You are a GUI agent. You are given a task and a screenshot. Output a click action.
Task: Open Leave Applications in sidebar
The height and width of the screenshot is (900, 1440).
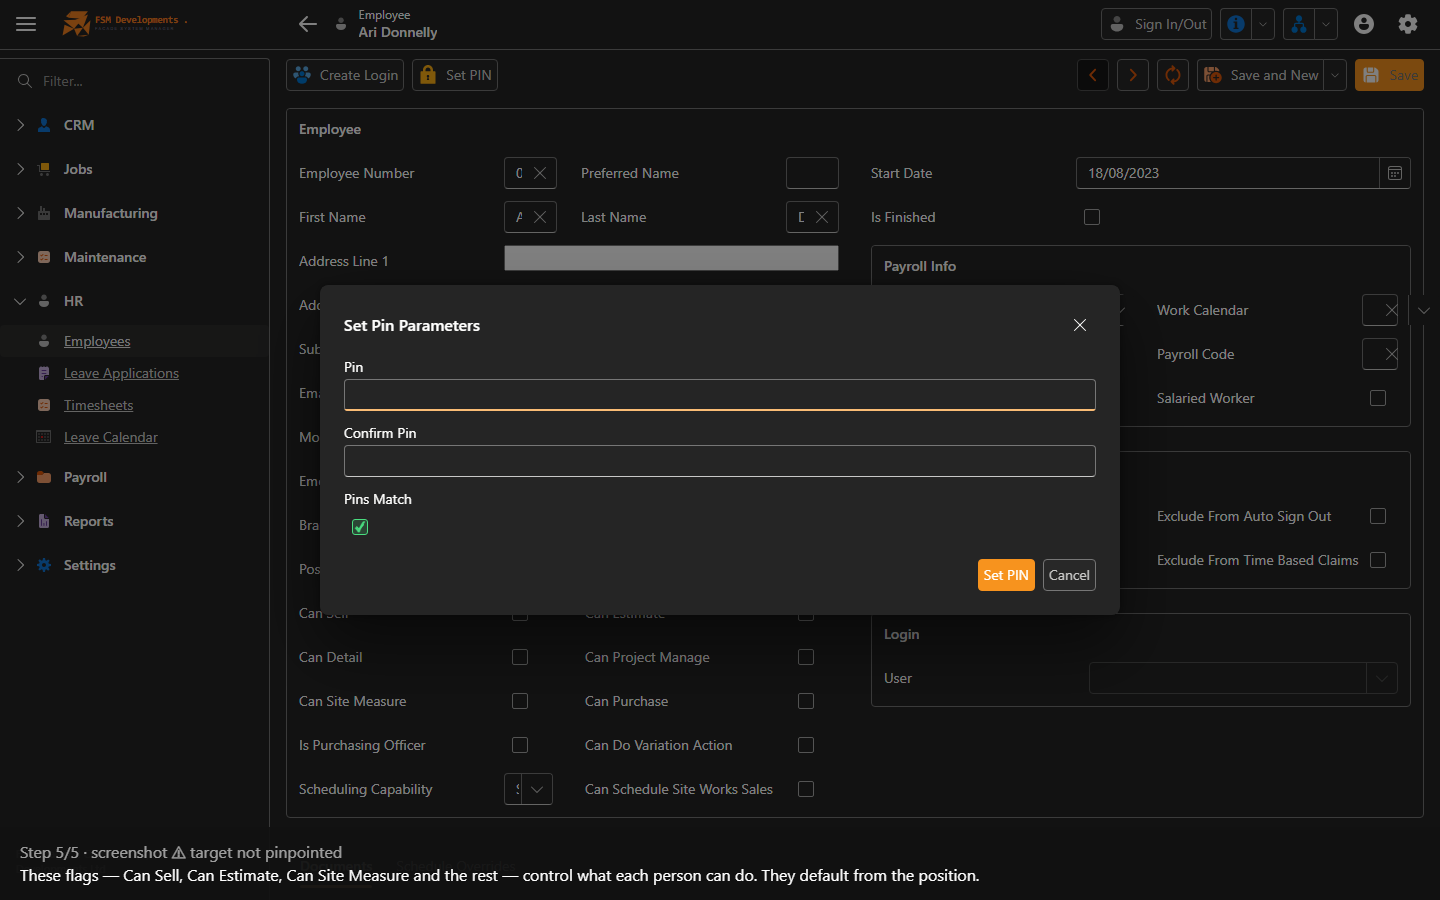coord(121,373)
